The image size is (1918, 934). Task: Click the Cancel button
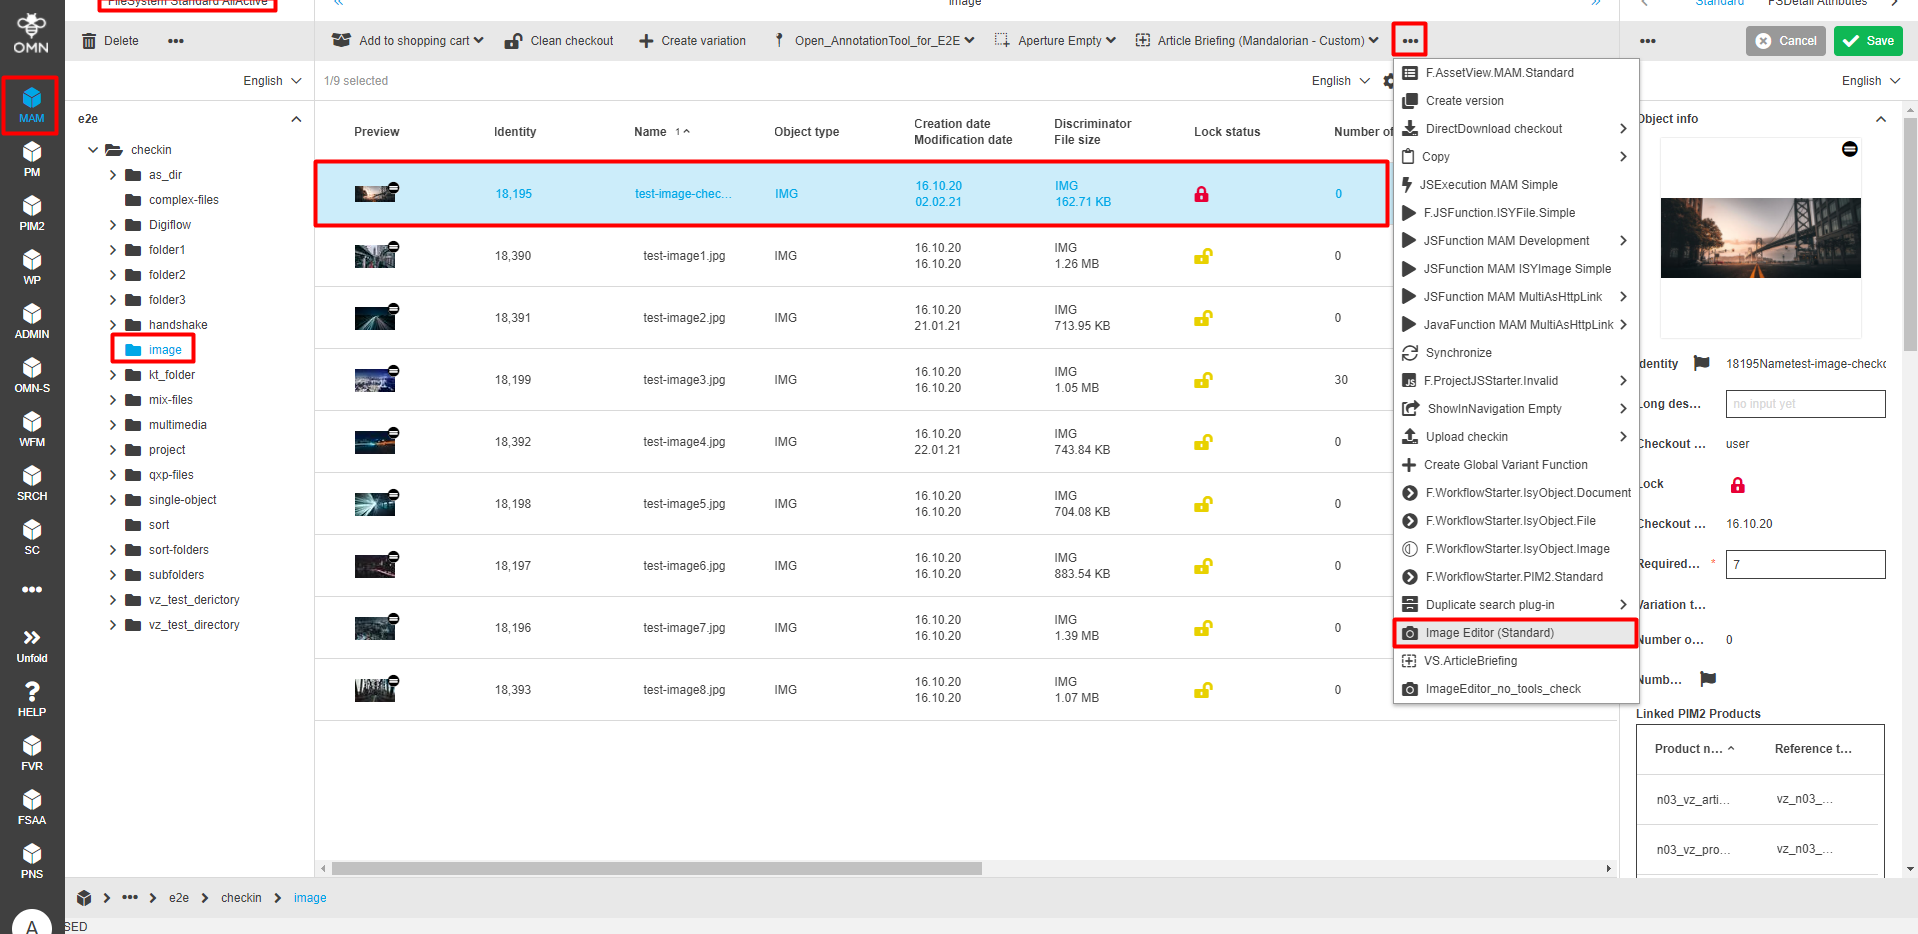click(1785, 41)
